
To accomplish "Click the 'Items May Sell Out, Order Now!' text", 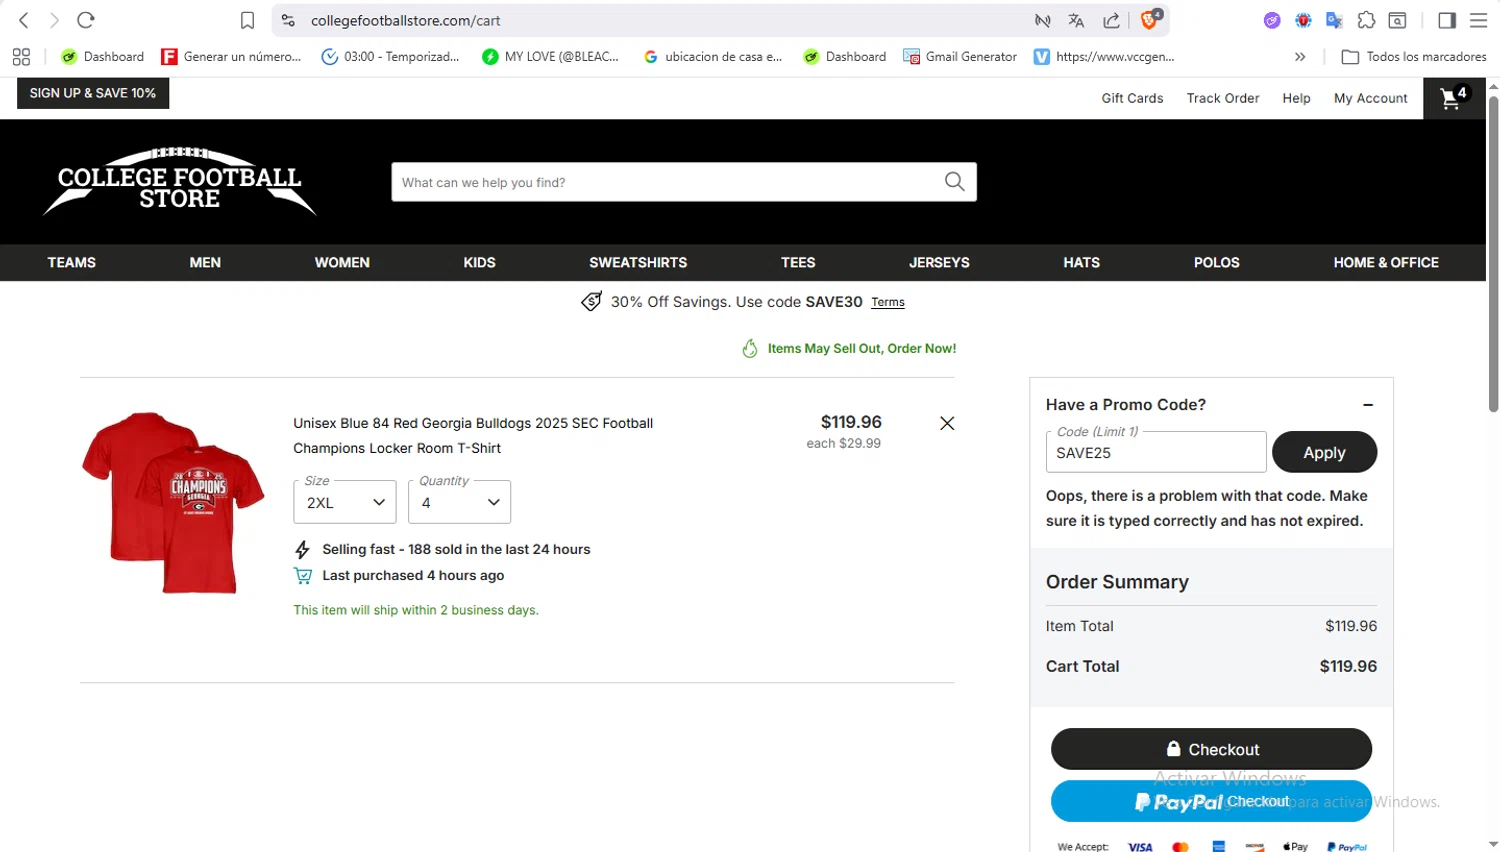I will pos(861,349).
